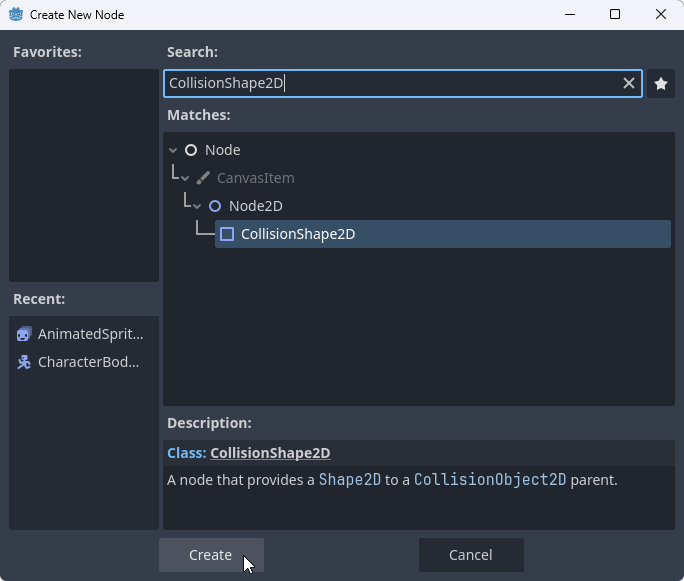The width and height of the screenshot is (684, 581).
Task: Collapse the Node2D tree branch
Action: tap(198, 206)
